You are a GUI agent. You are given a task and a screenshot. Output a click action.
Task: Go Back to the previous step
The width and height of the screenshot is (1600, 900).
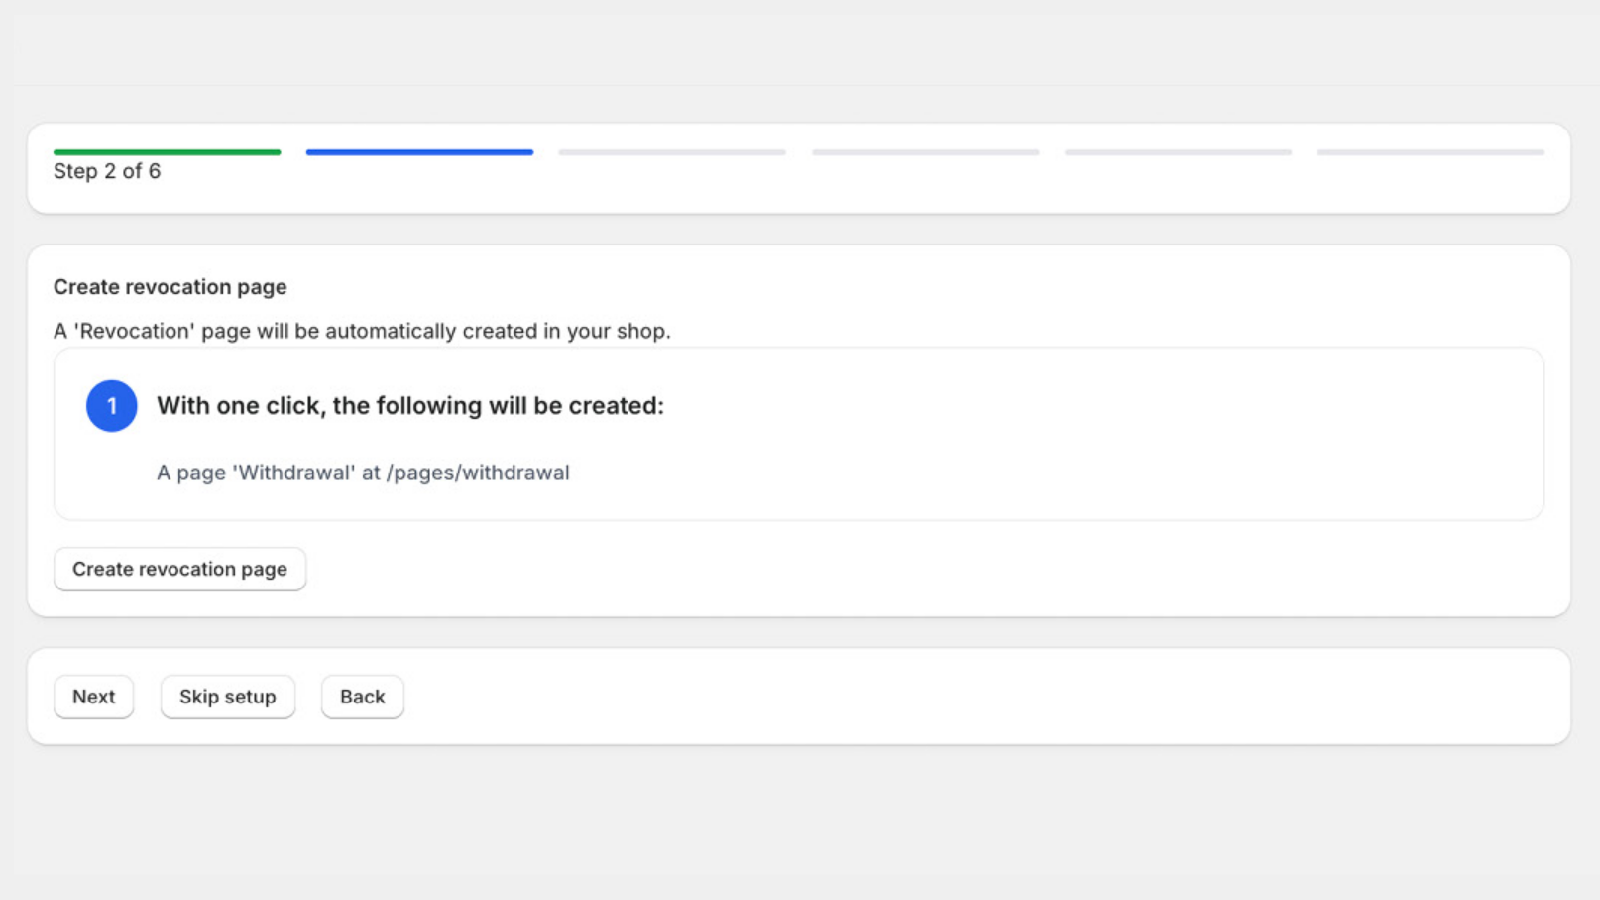362,697
